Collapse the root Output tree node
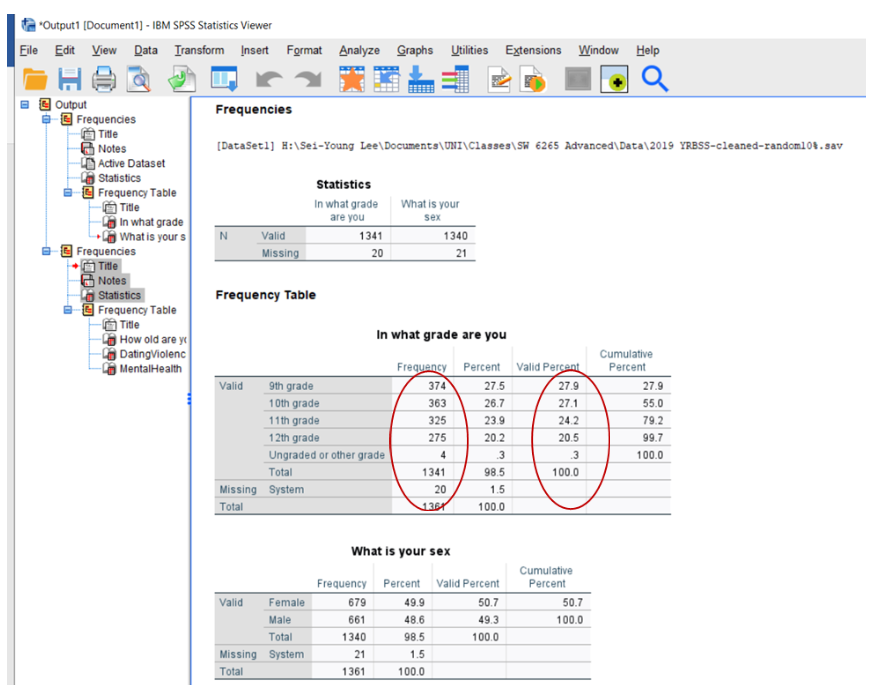Viewport: 892px width, 685px height. [x=25, y=105]
